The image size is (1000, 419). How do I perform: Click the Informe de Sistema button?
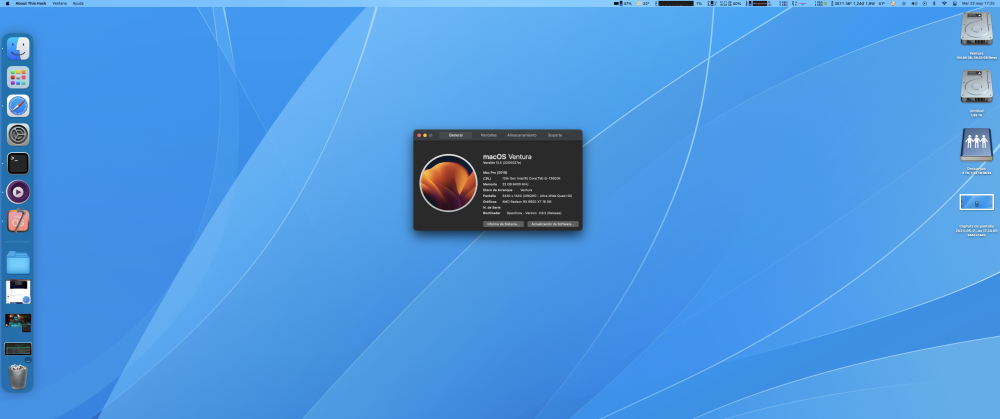click(503, 224)
